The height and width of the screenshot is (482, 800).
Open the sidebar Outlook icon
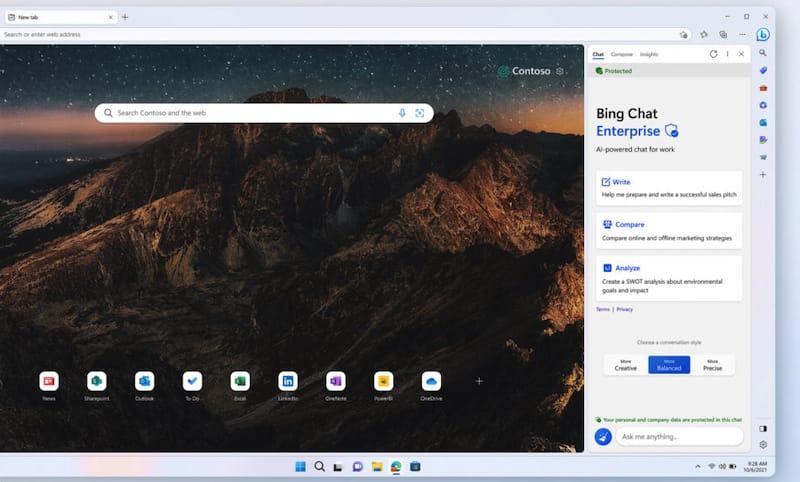[x=763, y=122]
